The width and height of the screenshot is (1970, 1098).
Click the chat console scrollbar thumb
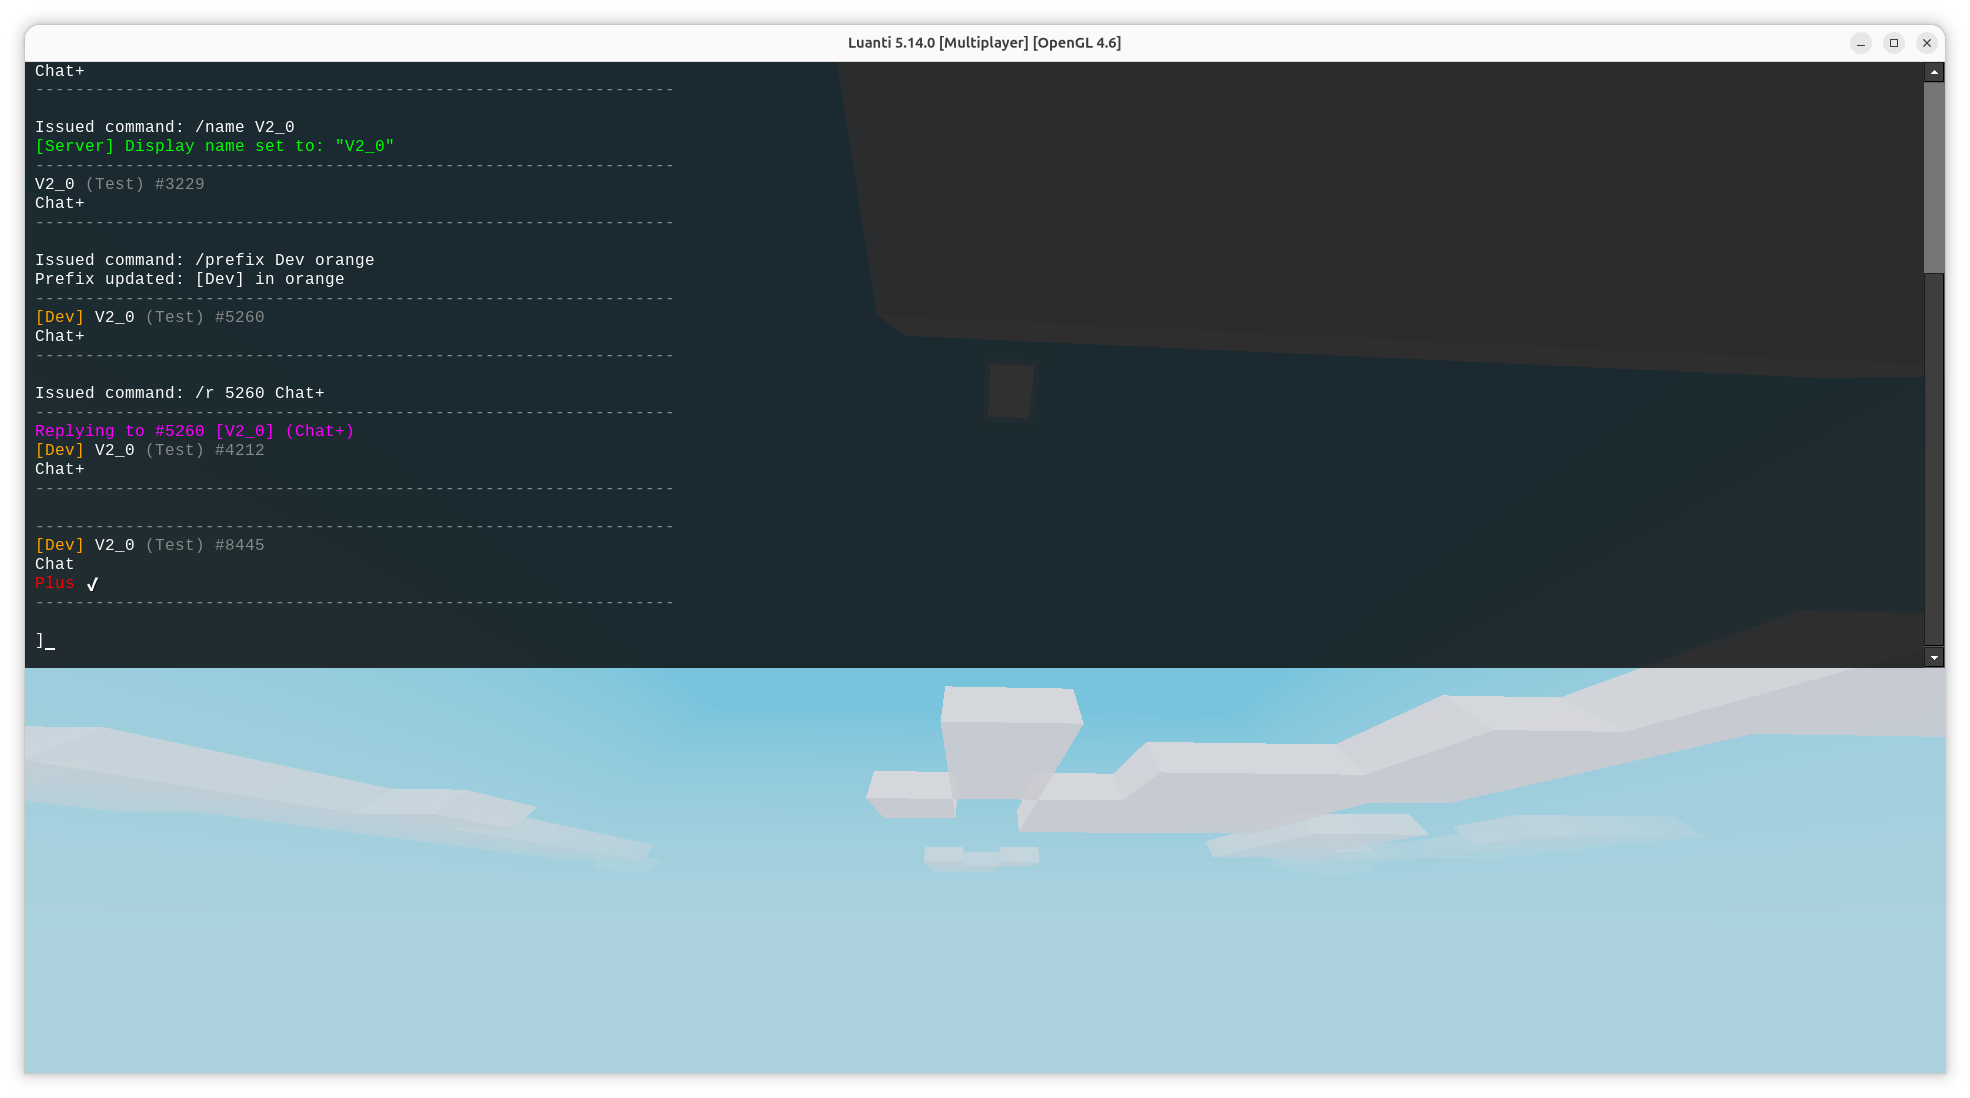(x=1934, y=177)
